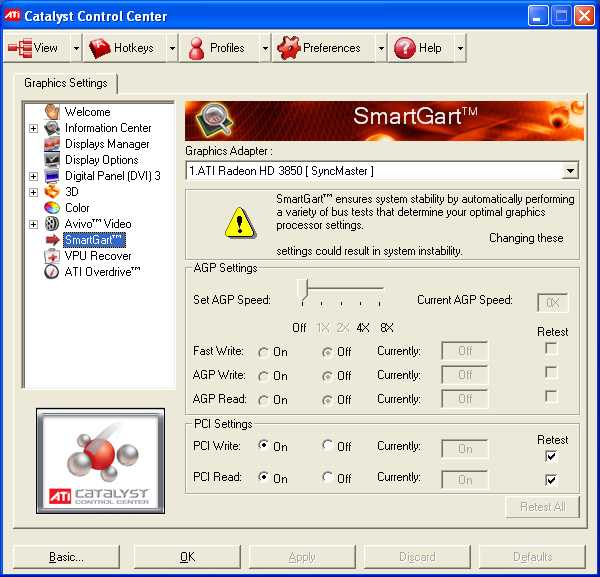Click the OK button
The width and height of the screenshot is (600, 577).
tap(187, 557)
